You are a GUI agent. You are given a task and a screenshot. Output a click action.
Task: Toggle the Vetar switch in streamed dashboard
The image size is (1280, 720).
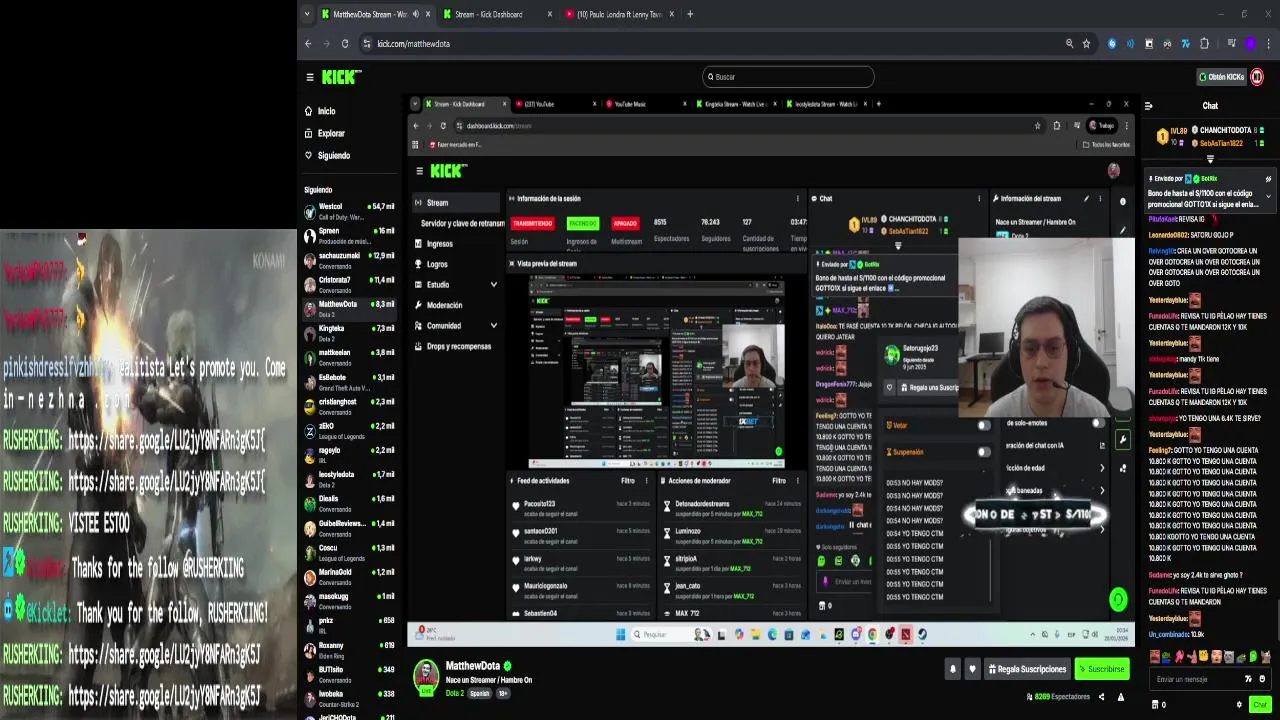(984, 425)
